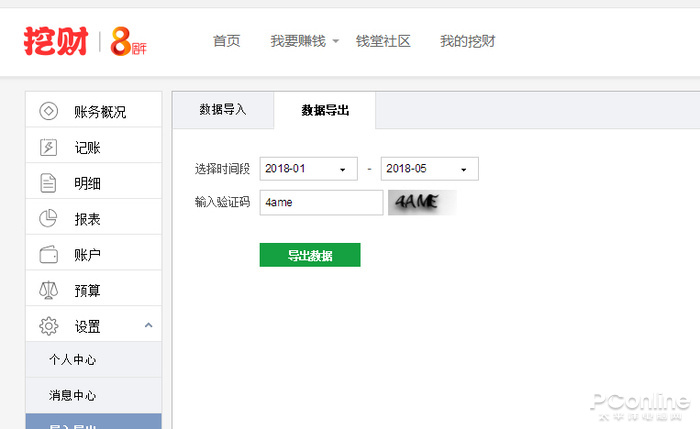Click the green 导出数据 button

pos(310,255)
